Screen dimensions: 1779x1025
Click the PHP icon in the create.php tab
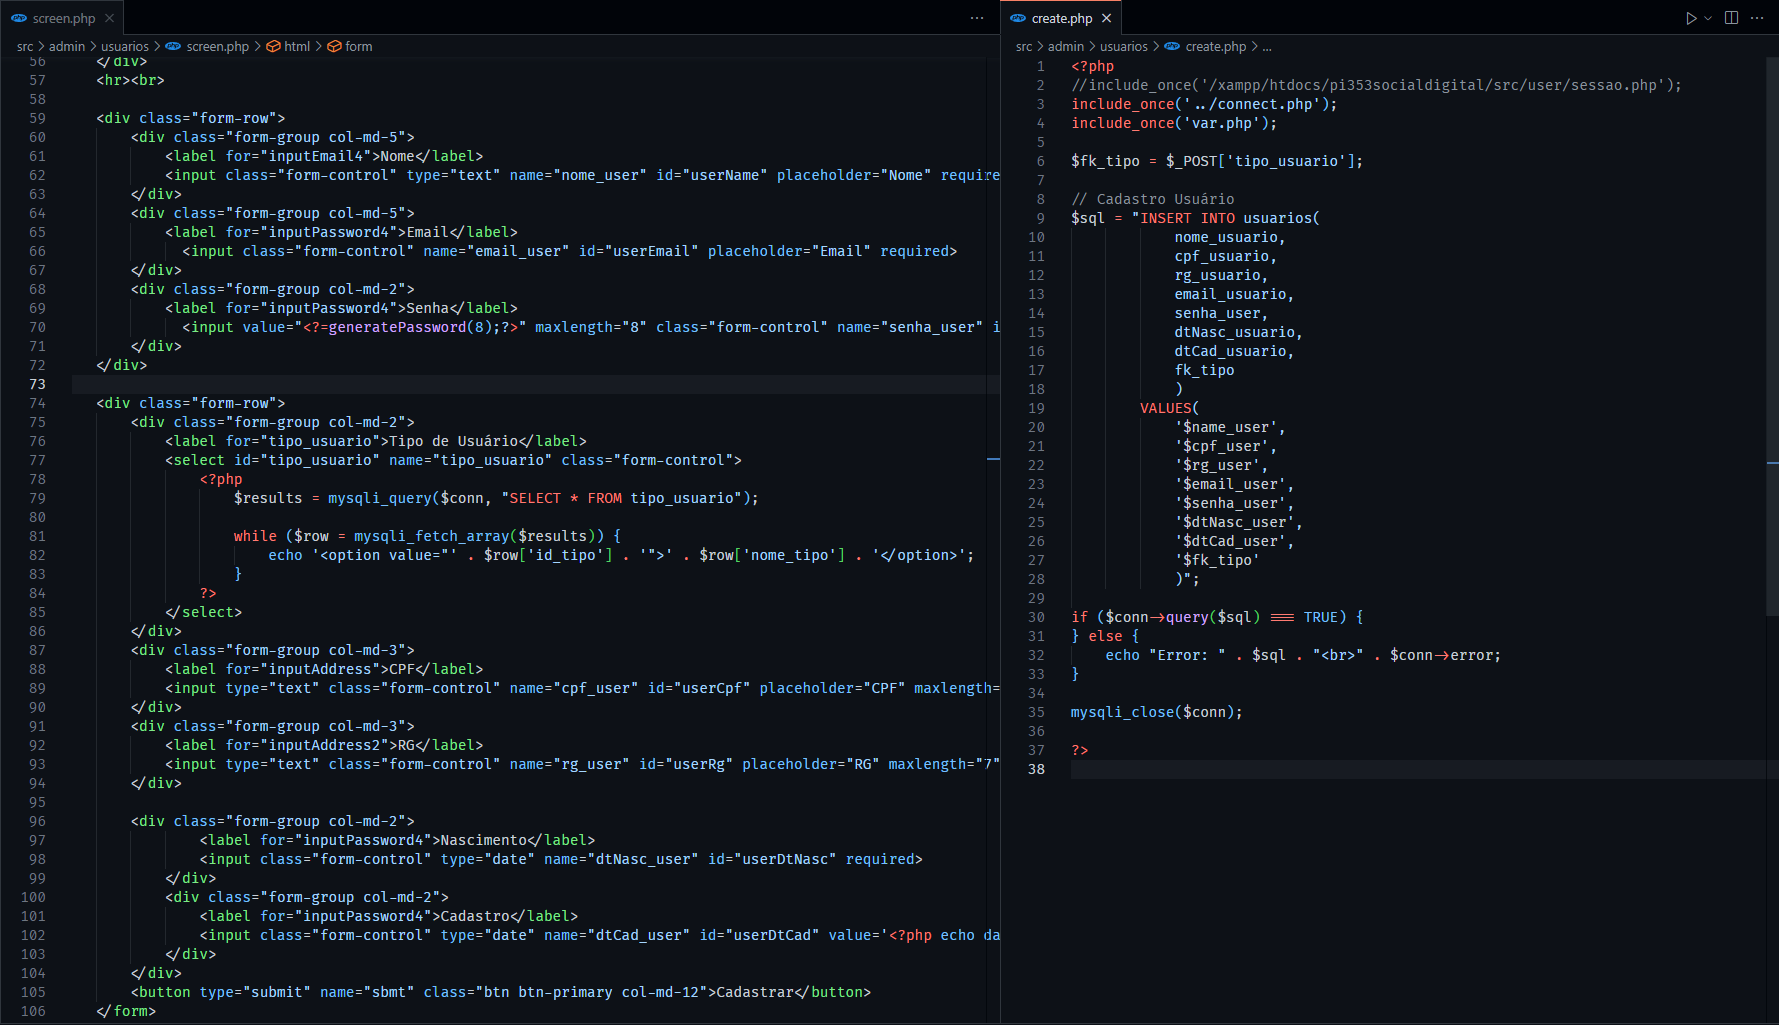1018,18
